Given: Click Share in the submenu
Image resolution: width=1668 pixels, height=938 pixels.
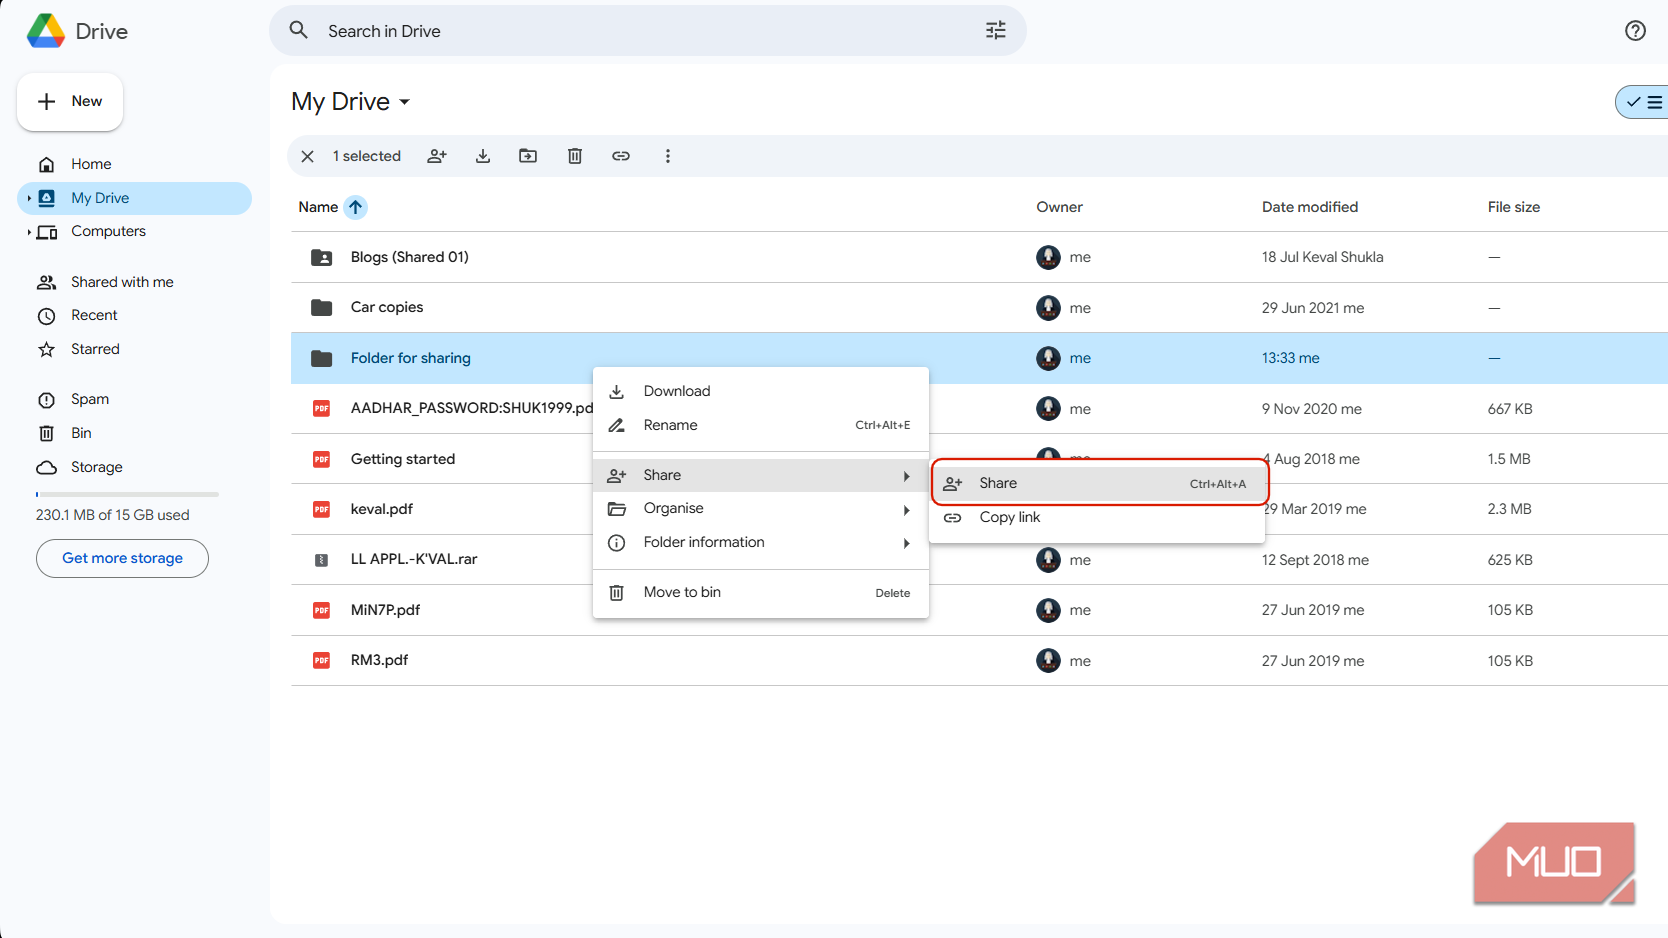Looking at the screenshot, I should [1097, 483].
